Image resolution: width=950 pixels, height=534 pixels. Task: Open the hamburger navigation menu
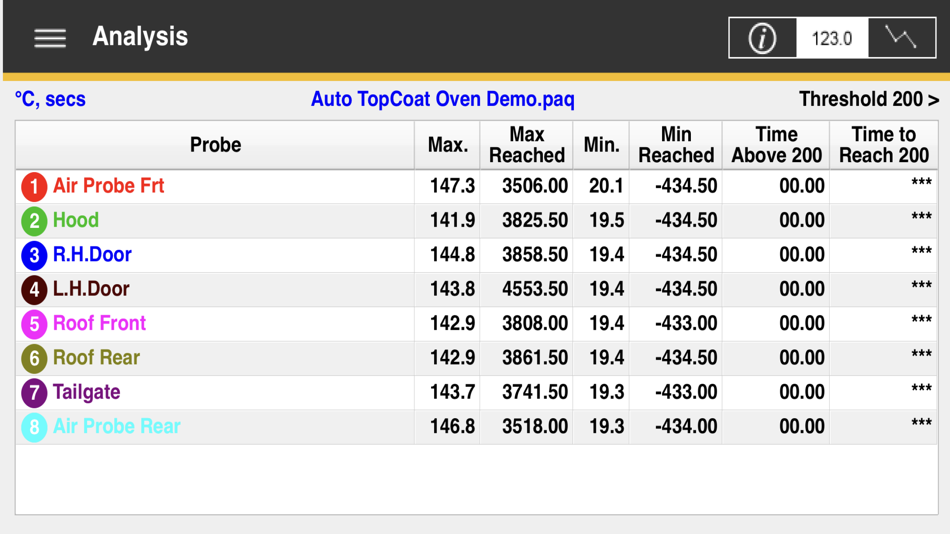[x=50, y=38]
